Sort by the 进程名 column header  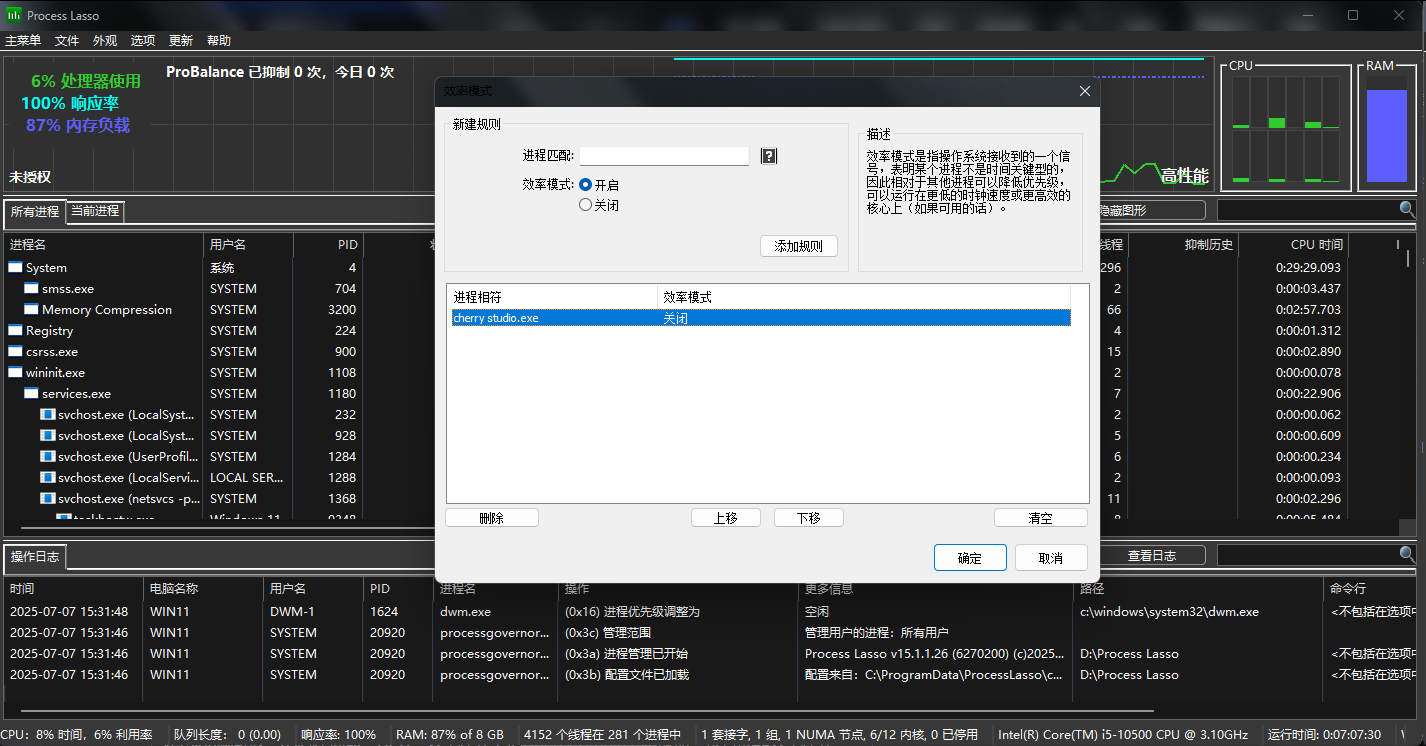point(104,244)
